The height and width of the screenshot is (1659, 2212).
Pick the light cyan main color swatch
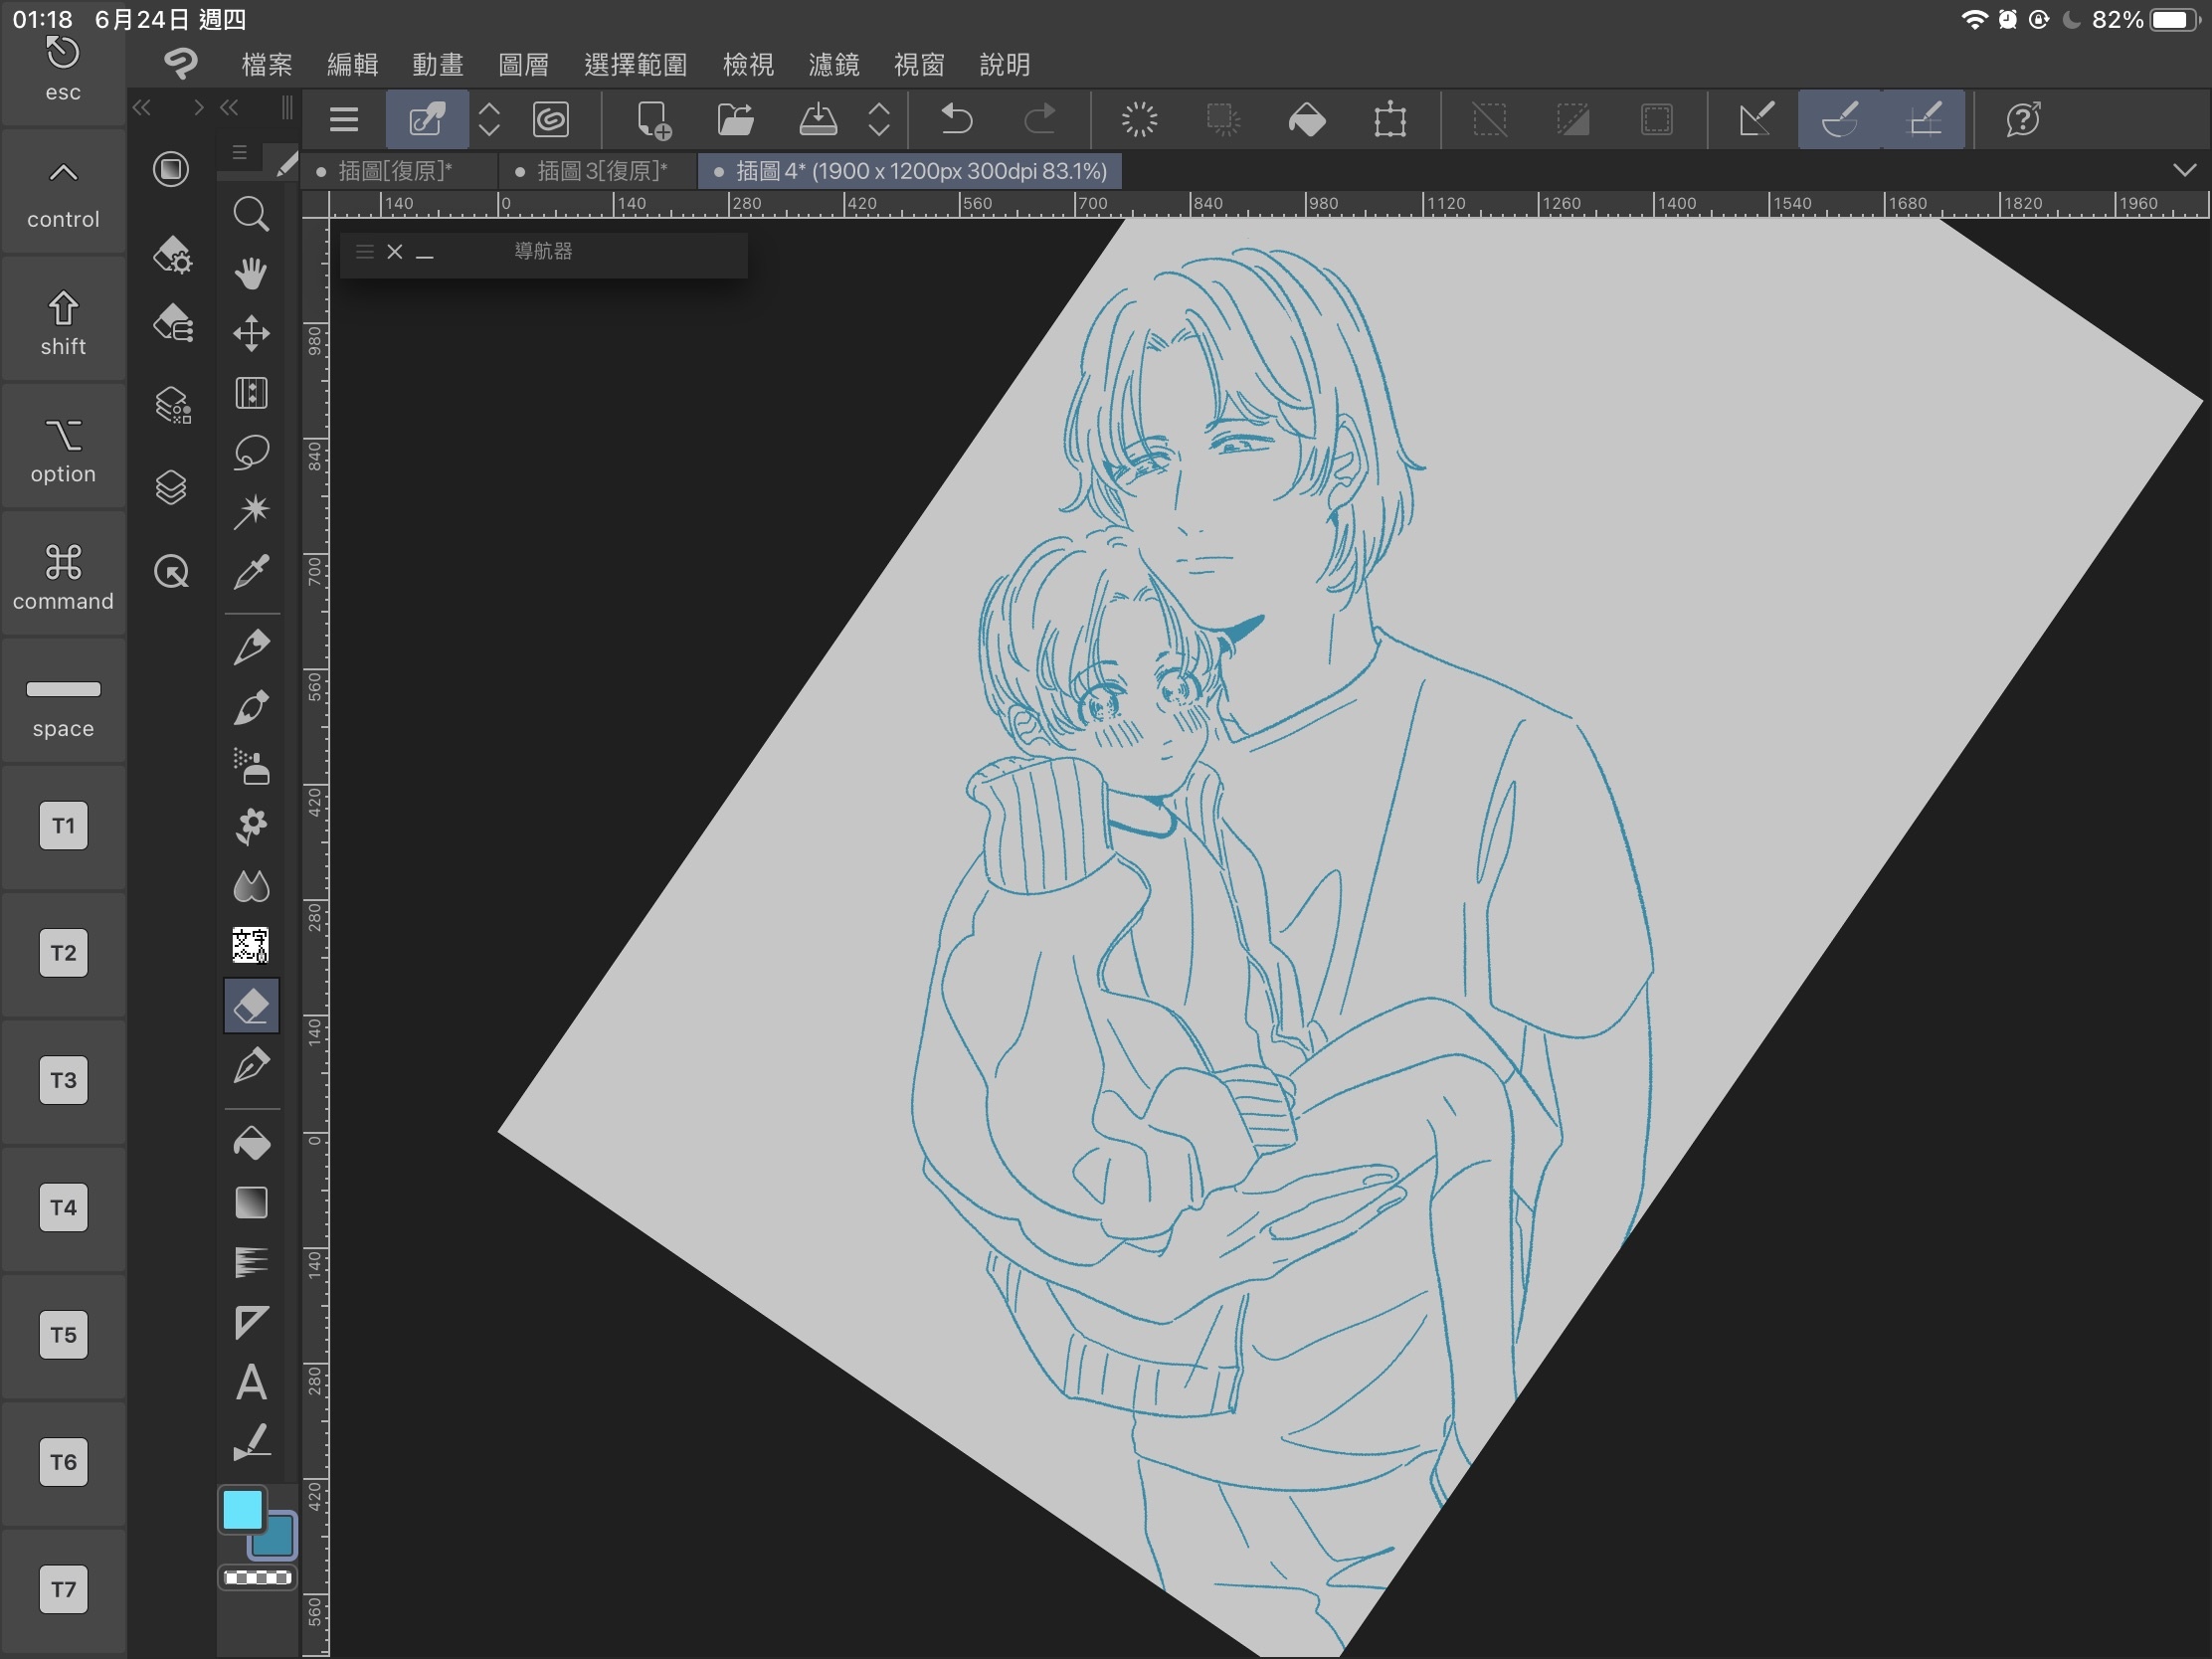(242, 1510)
